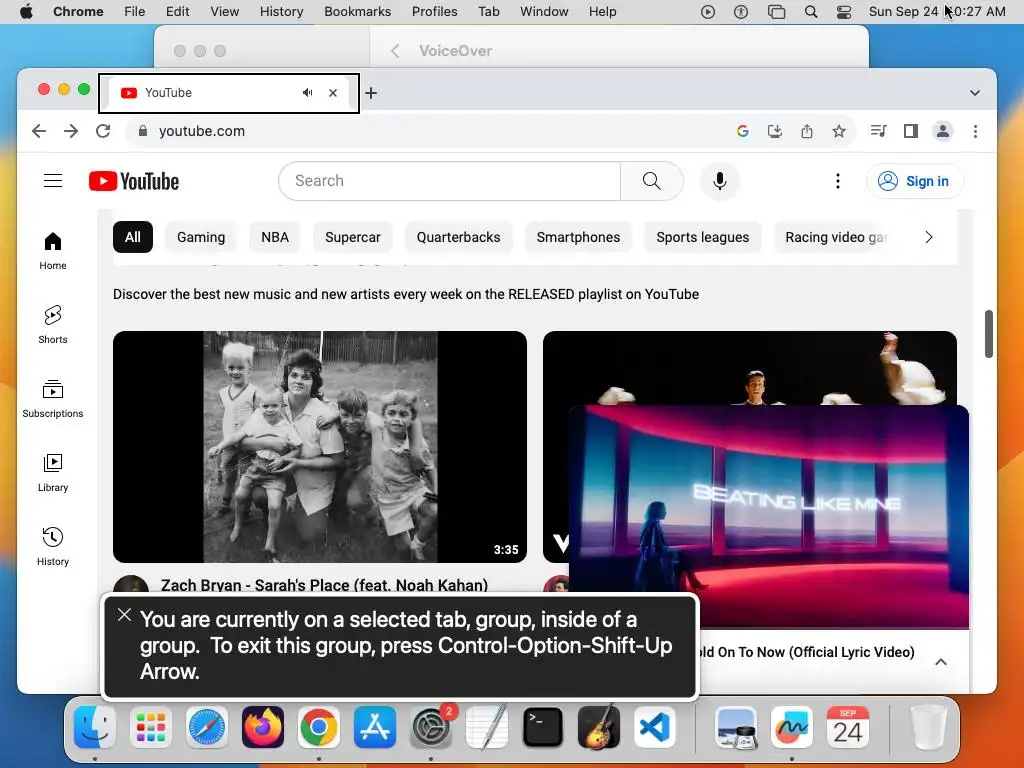Click the browser forward arrow
Viewport: 1024px width, 768px height.
click(x=71, y=131)
